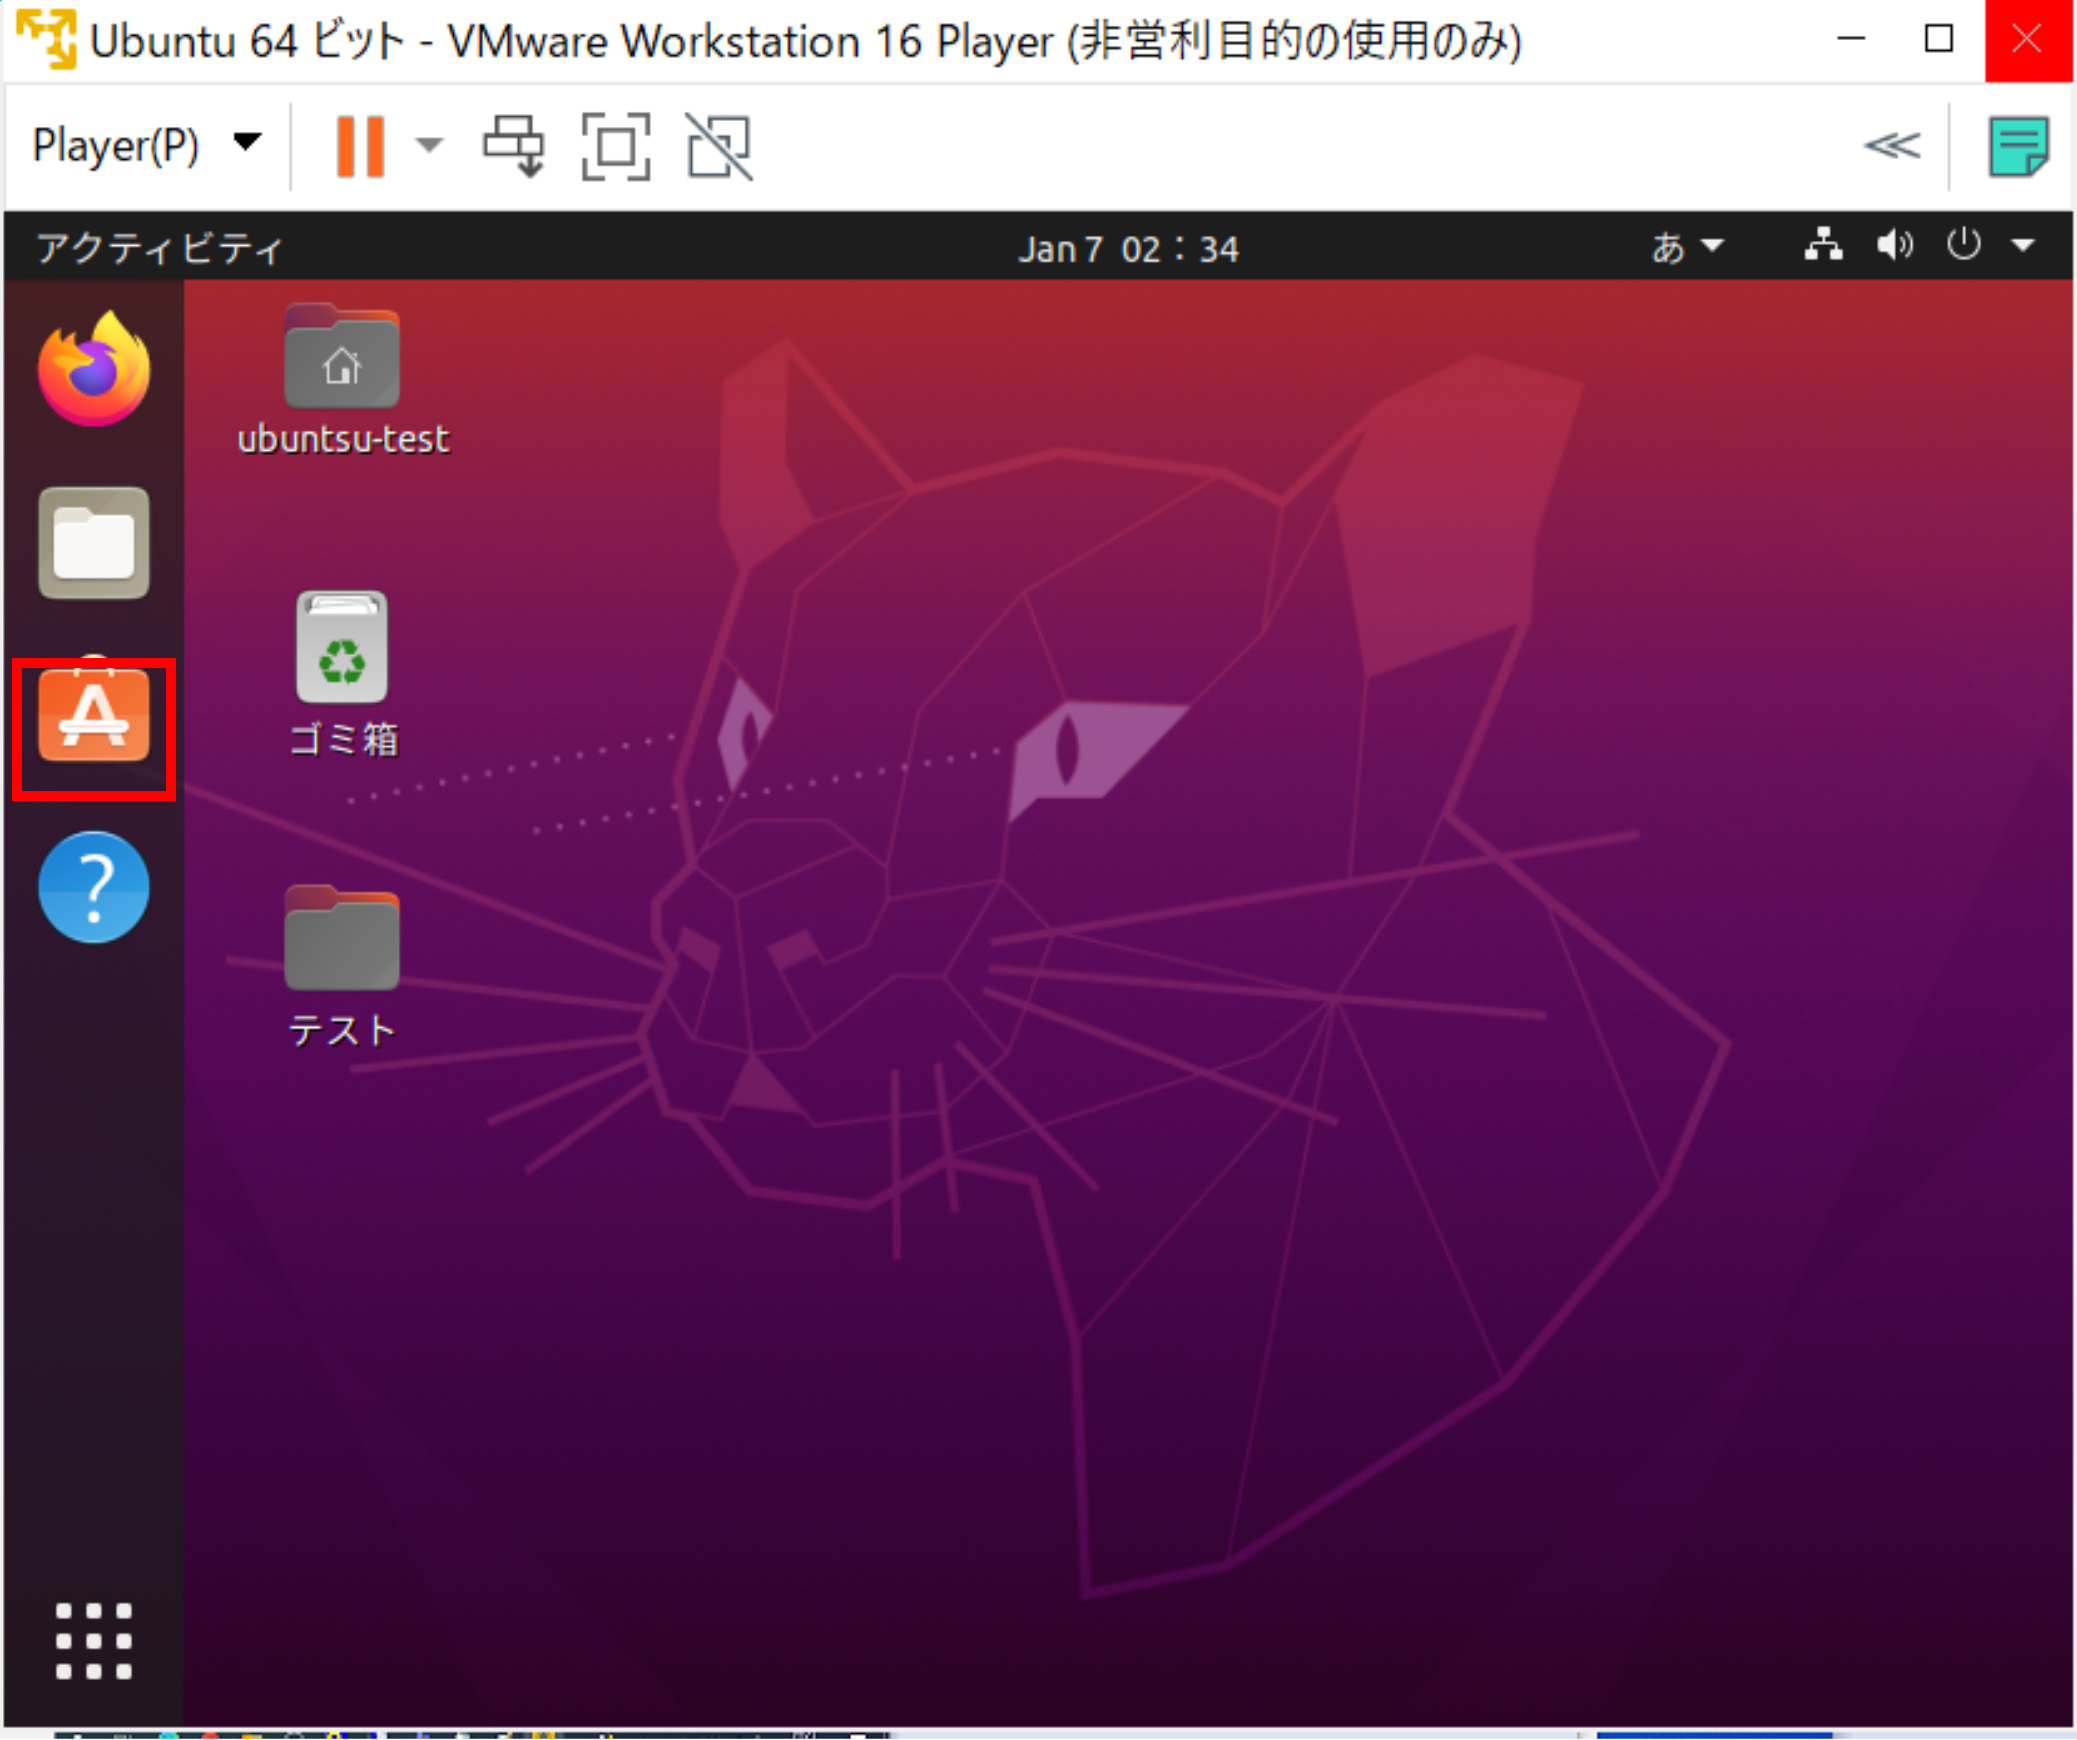2077x1740 pixels.
Task: Click the volume speaker icon
Action: tap(1894, 244)
